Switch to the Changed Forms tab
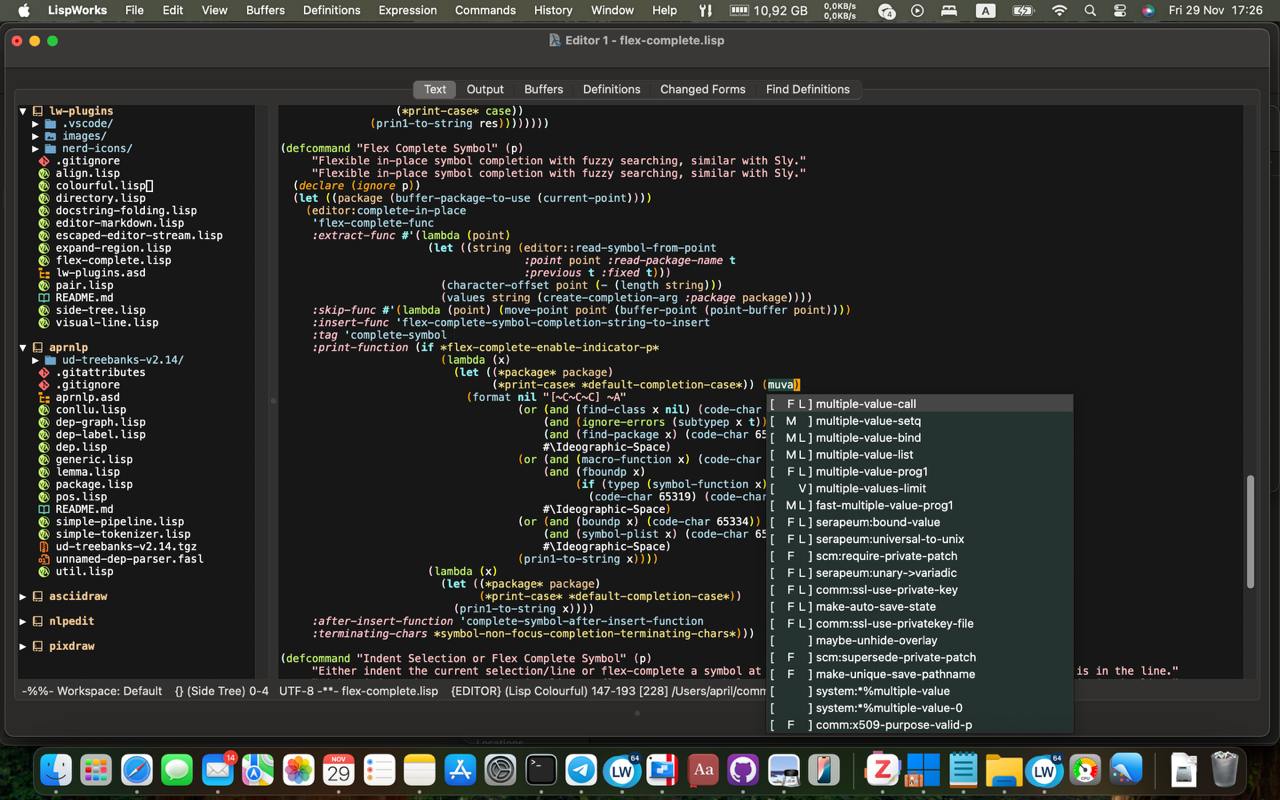1280x800 pixels. 702,89
